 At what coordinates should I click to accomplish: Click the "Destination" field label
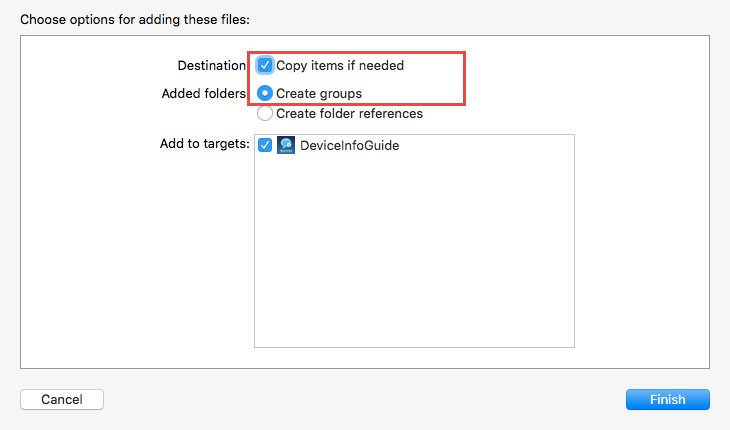(x=212, y=65)
